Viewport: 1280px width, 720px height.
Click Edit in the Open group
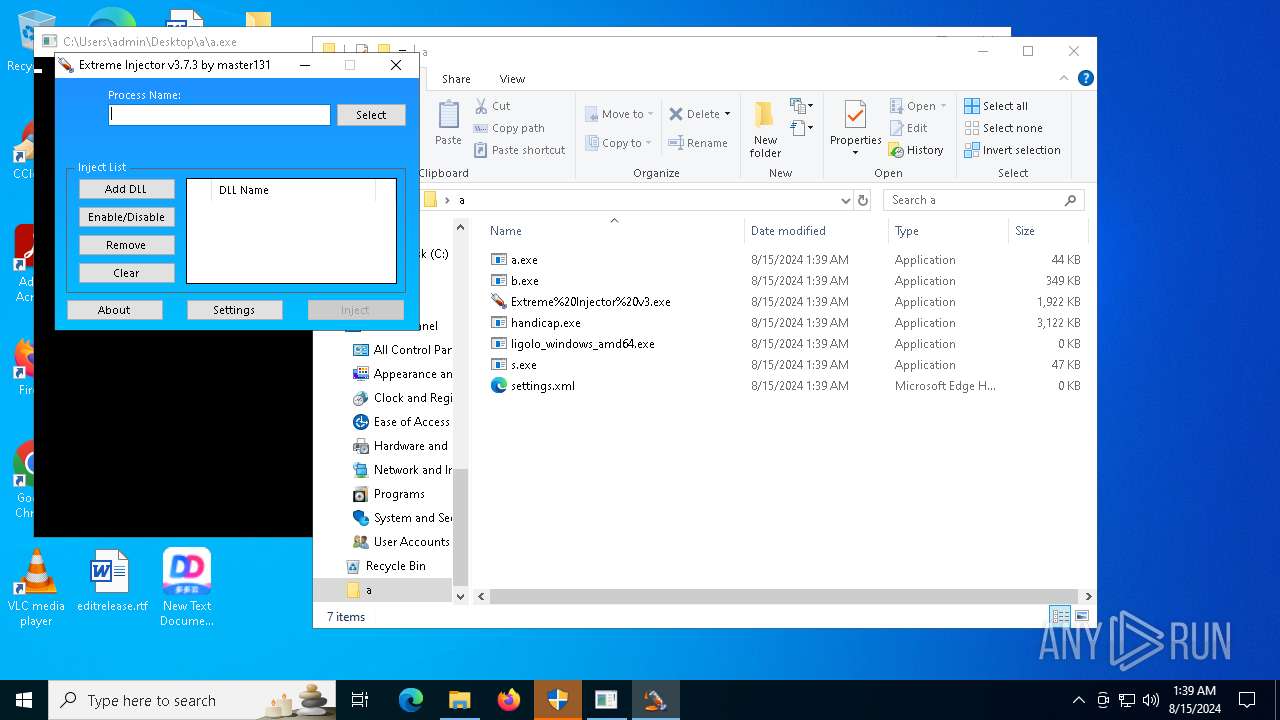click(908, 128)
